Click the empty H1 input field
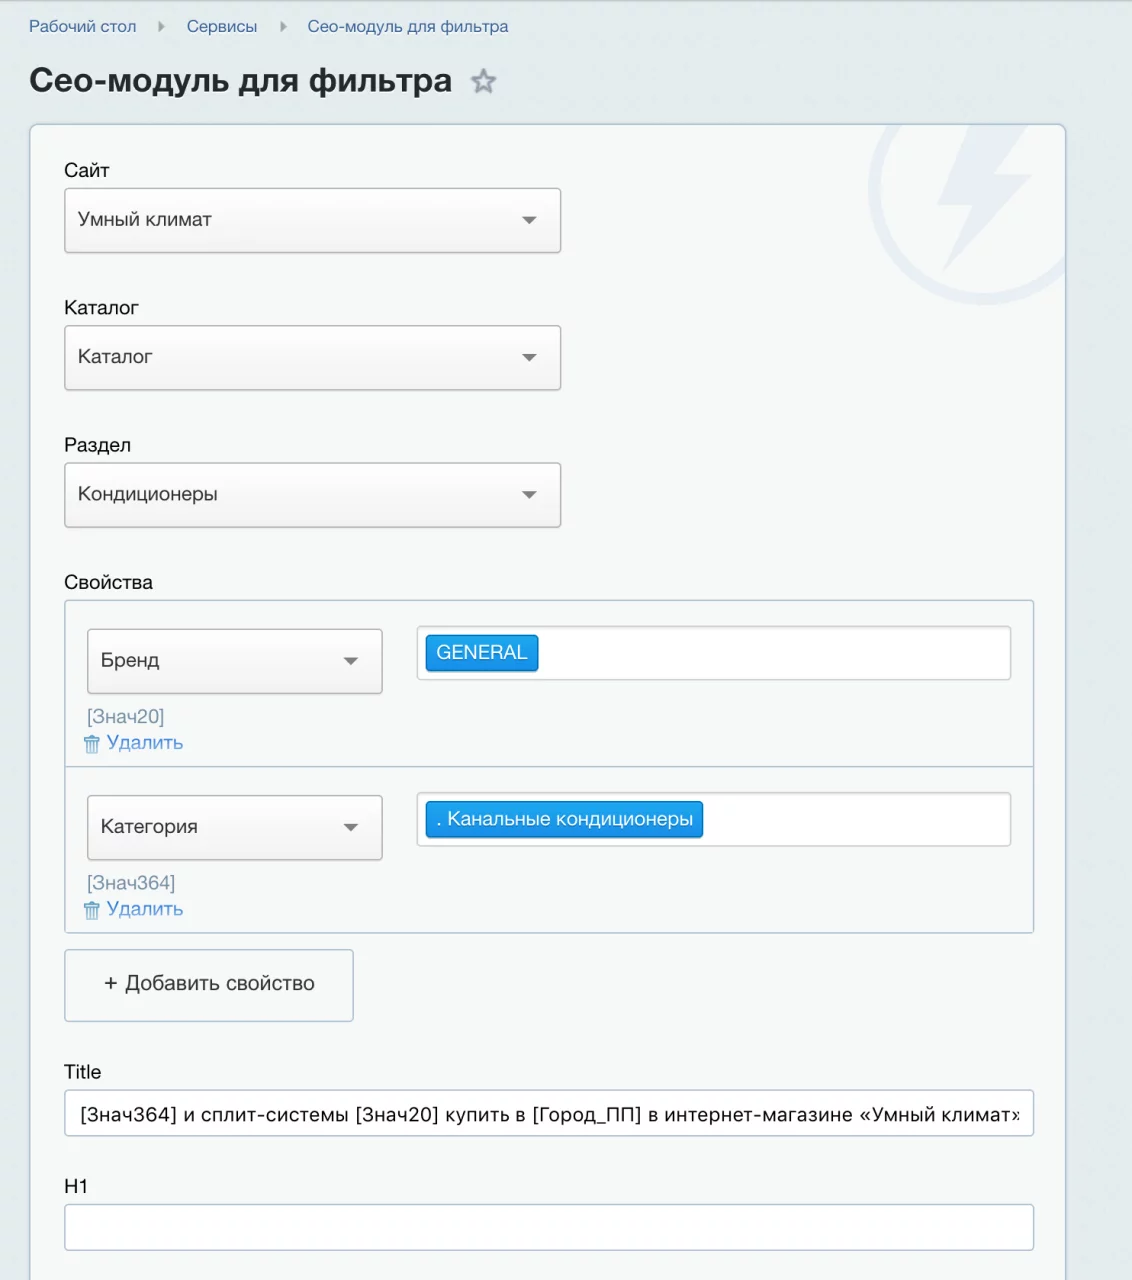 tap(548, 1227)
